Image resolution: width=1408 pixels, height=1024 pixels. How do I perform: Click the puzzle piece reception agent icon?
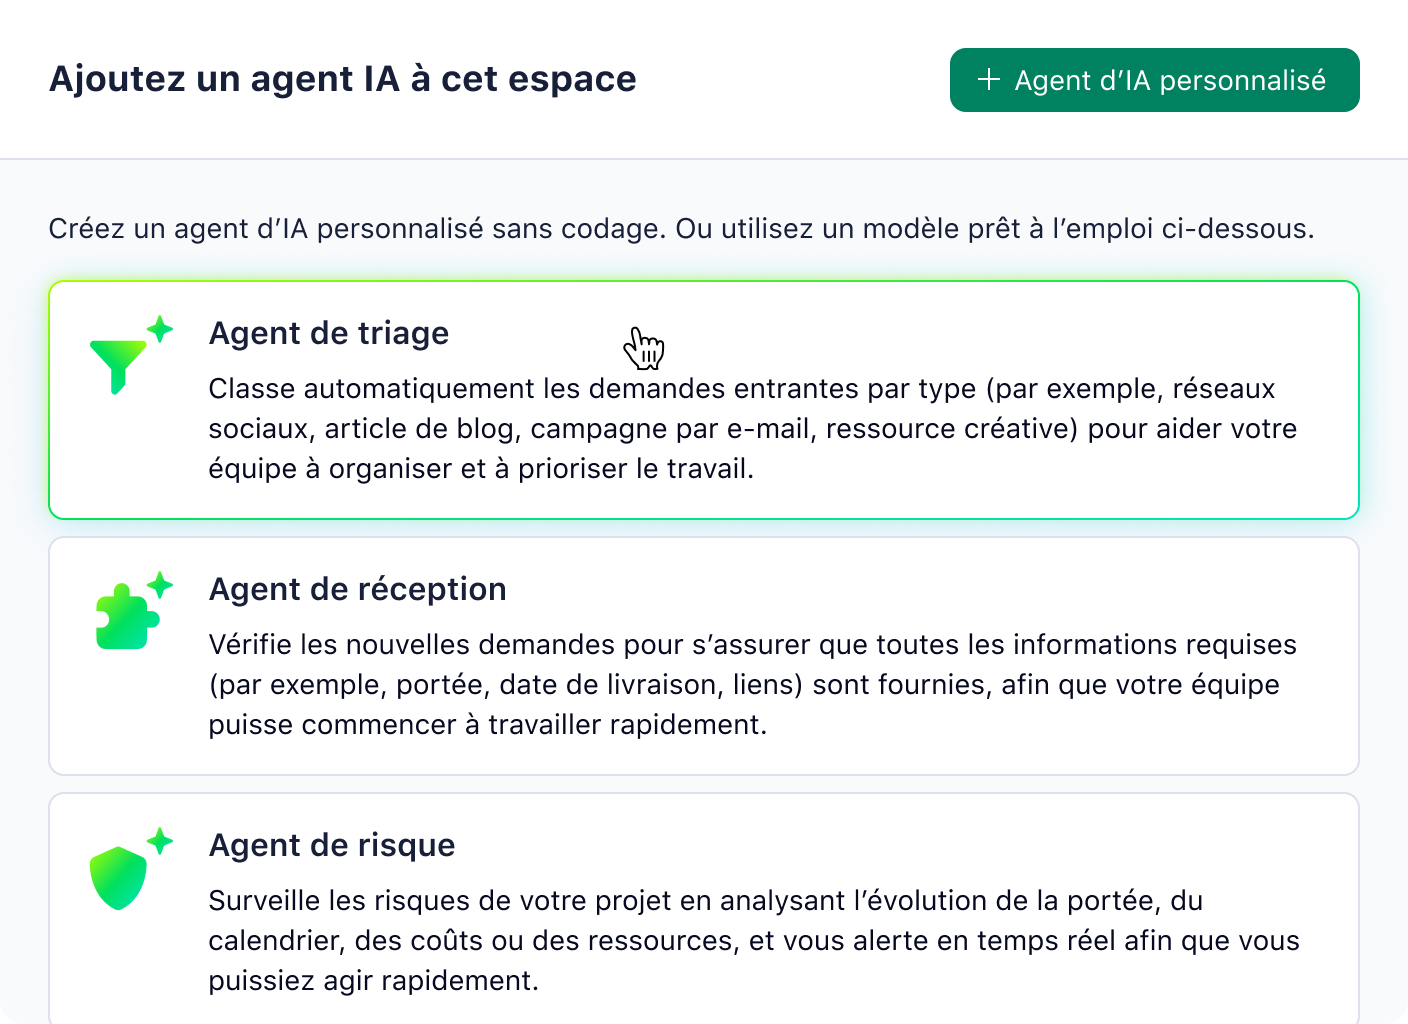[x=124, y=617]
